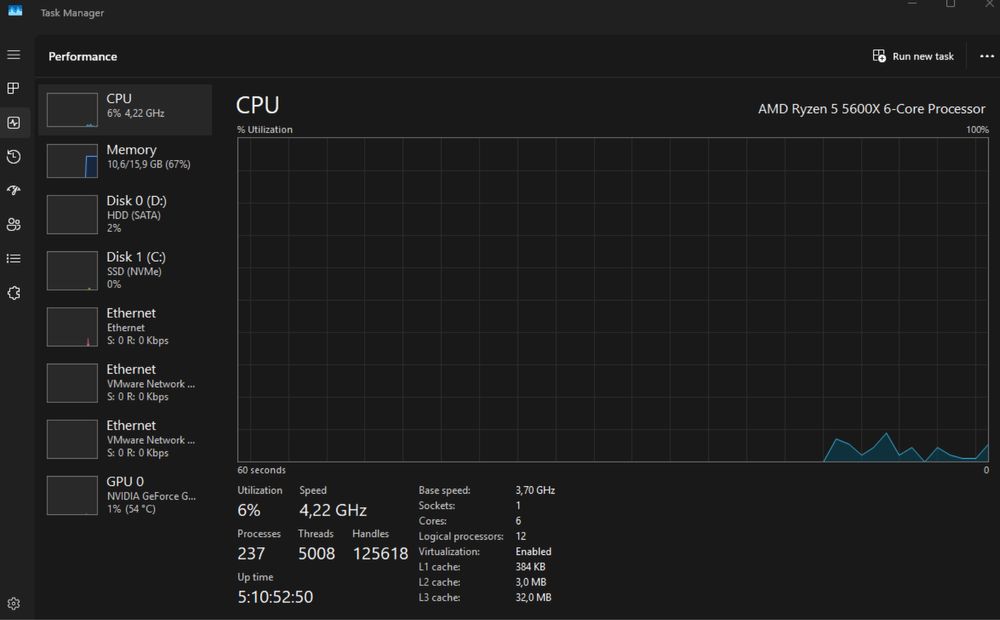The width and height of the screenshot is (1000, 620).
Task: Select the Memory performance item
Action: pyautogui.click(x=125, y=160)
